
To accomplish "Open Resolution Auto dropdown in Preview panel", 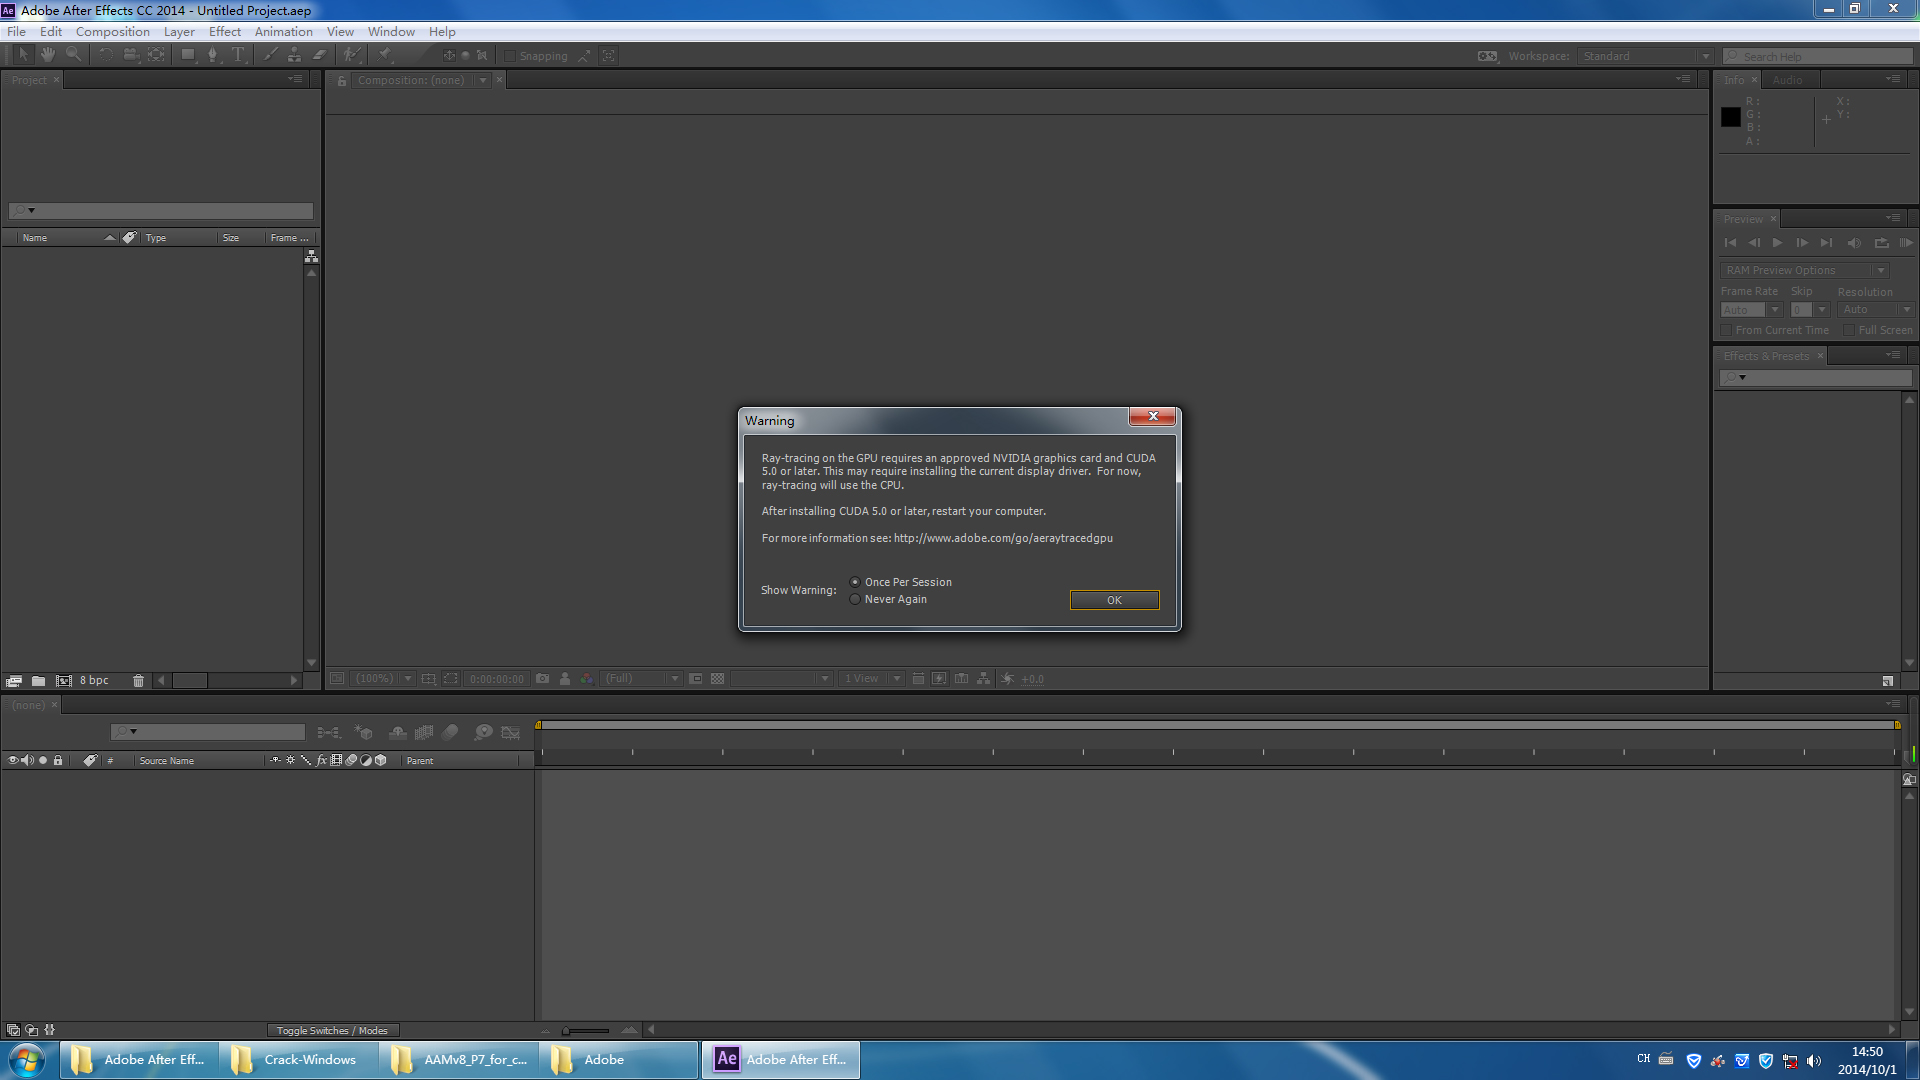I will click(1875, 310).
